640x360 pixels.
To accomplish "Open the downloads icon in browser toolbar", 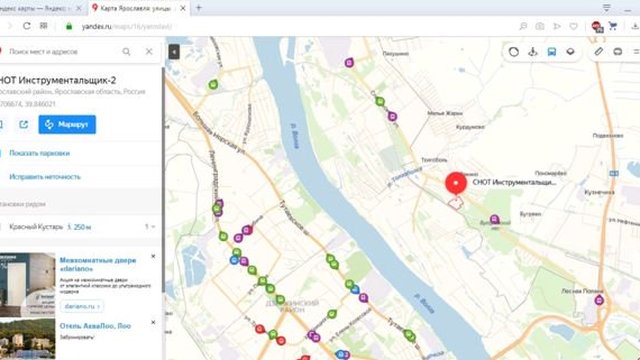I will [x=635, y=26].
